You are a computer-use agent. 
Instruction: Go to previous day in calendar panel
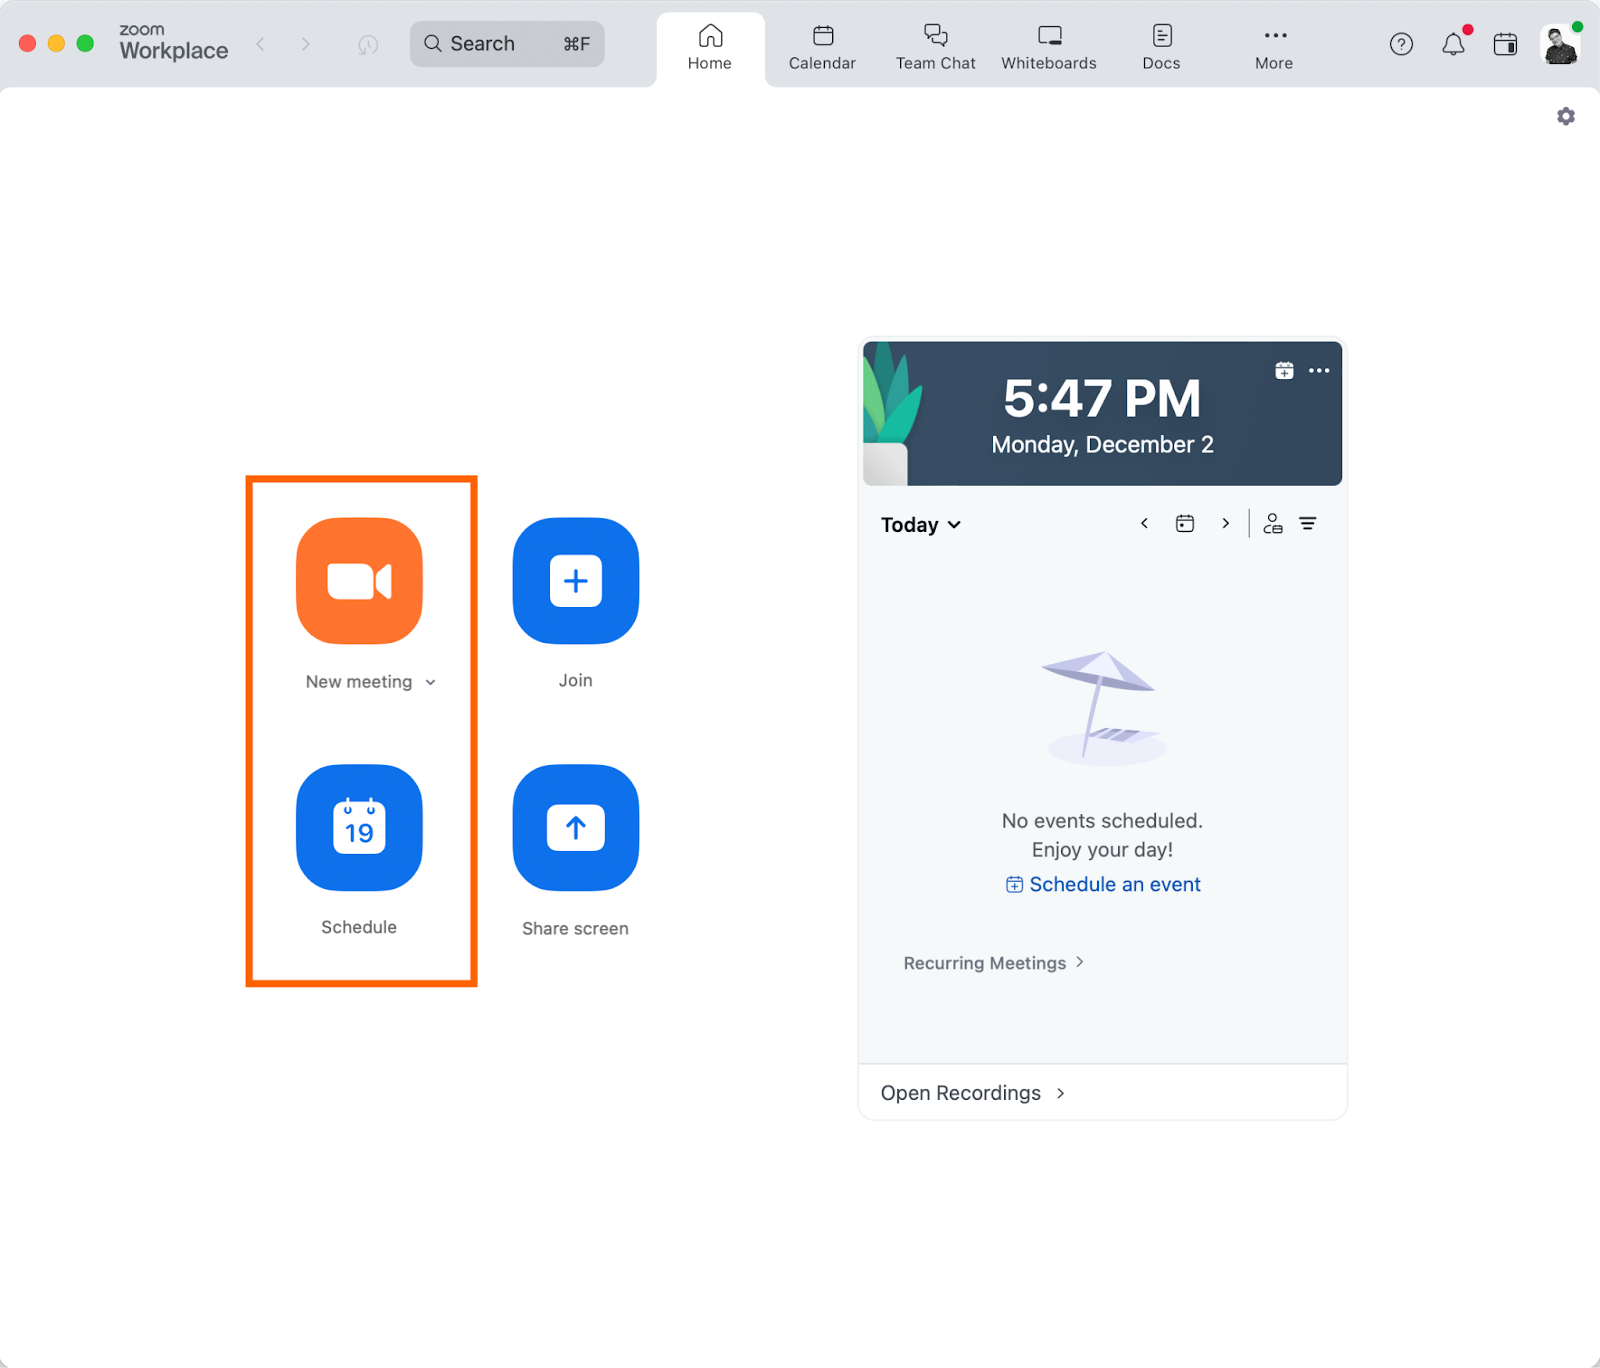pyautogui.click(x=1145, y=524)
